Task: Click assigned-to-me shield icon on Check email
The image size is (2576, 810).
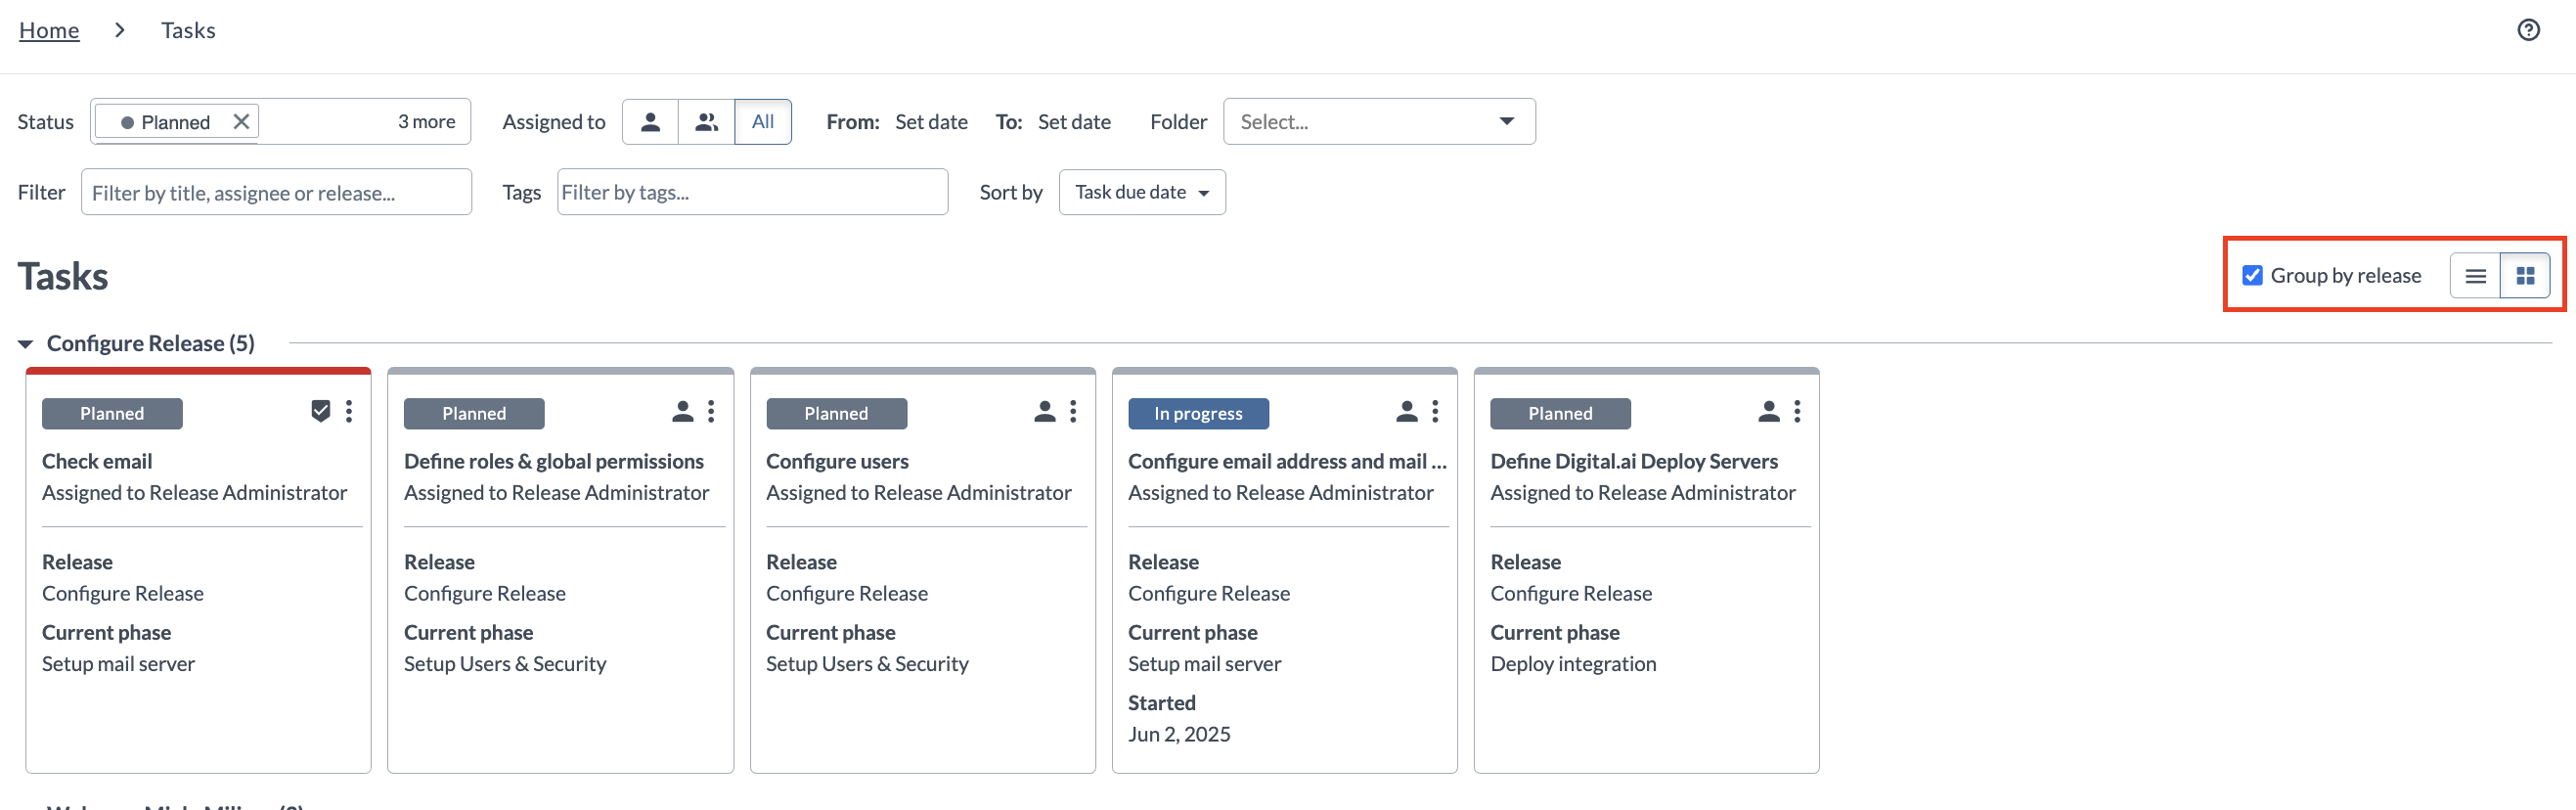Action: 320,411
